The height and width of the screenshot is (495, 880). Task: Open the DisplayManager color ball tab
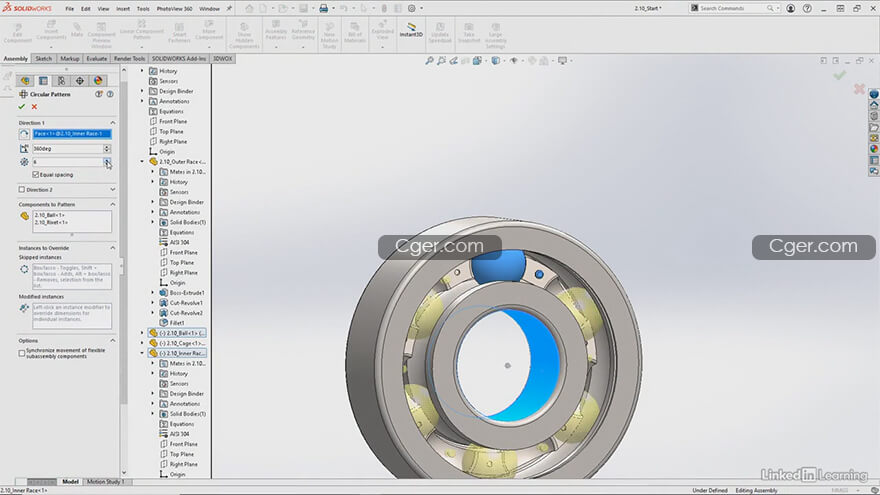tap(98, 81)
